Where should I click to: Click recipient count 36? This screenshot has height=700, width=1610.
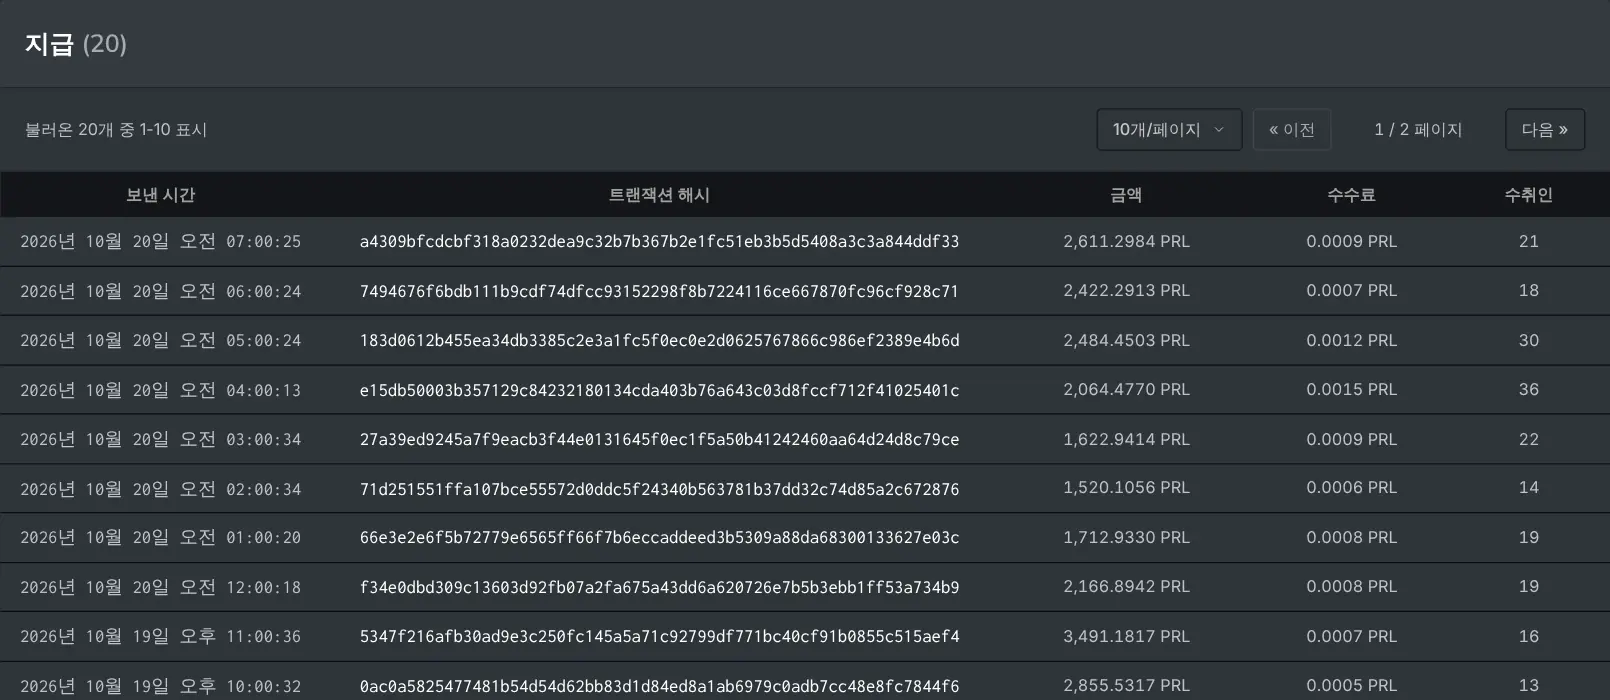pos(1529,389)
